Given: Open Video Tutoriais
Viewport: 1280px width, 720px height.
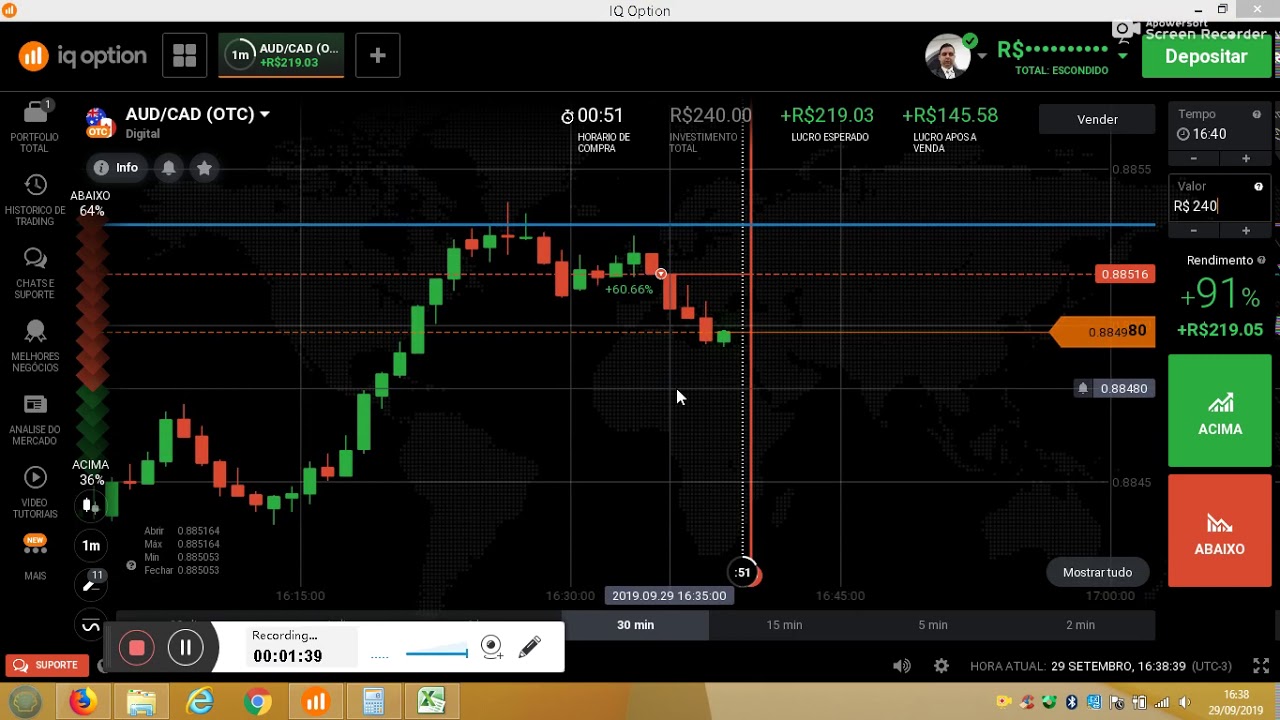Looking at the screenshot, I should 35,493.
